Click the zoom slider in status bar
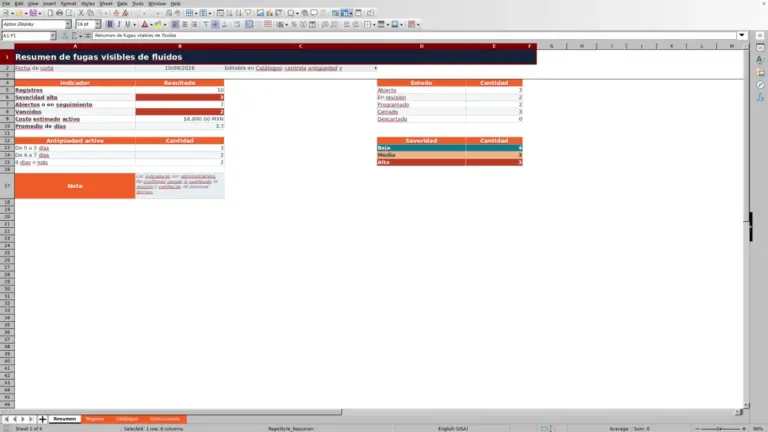 [x=720, y=429]
